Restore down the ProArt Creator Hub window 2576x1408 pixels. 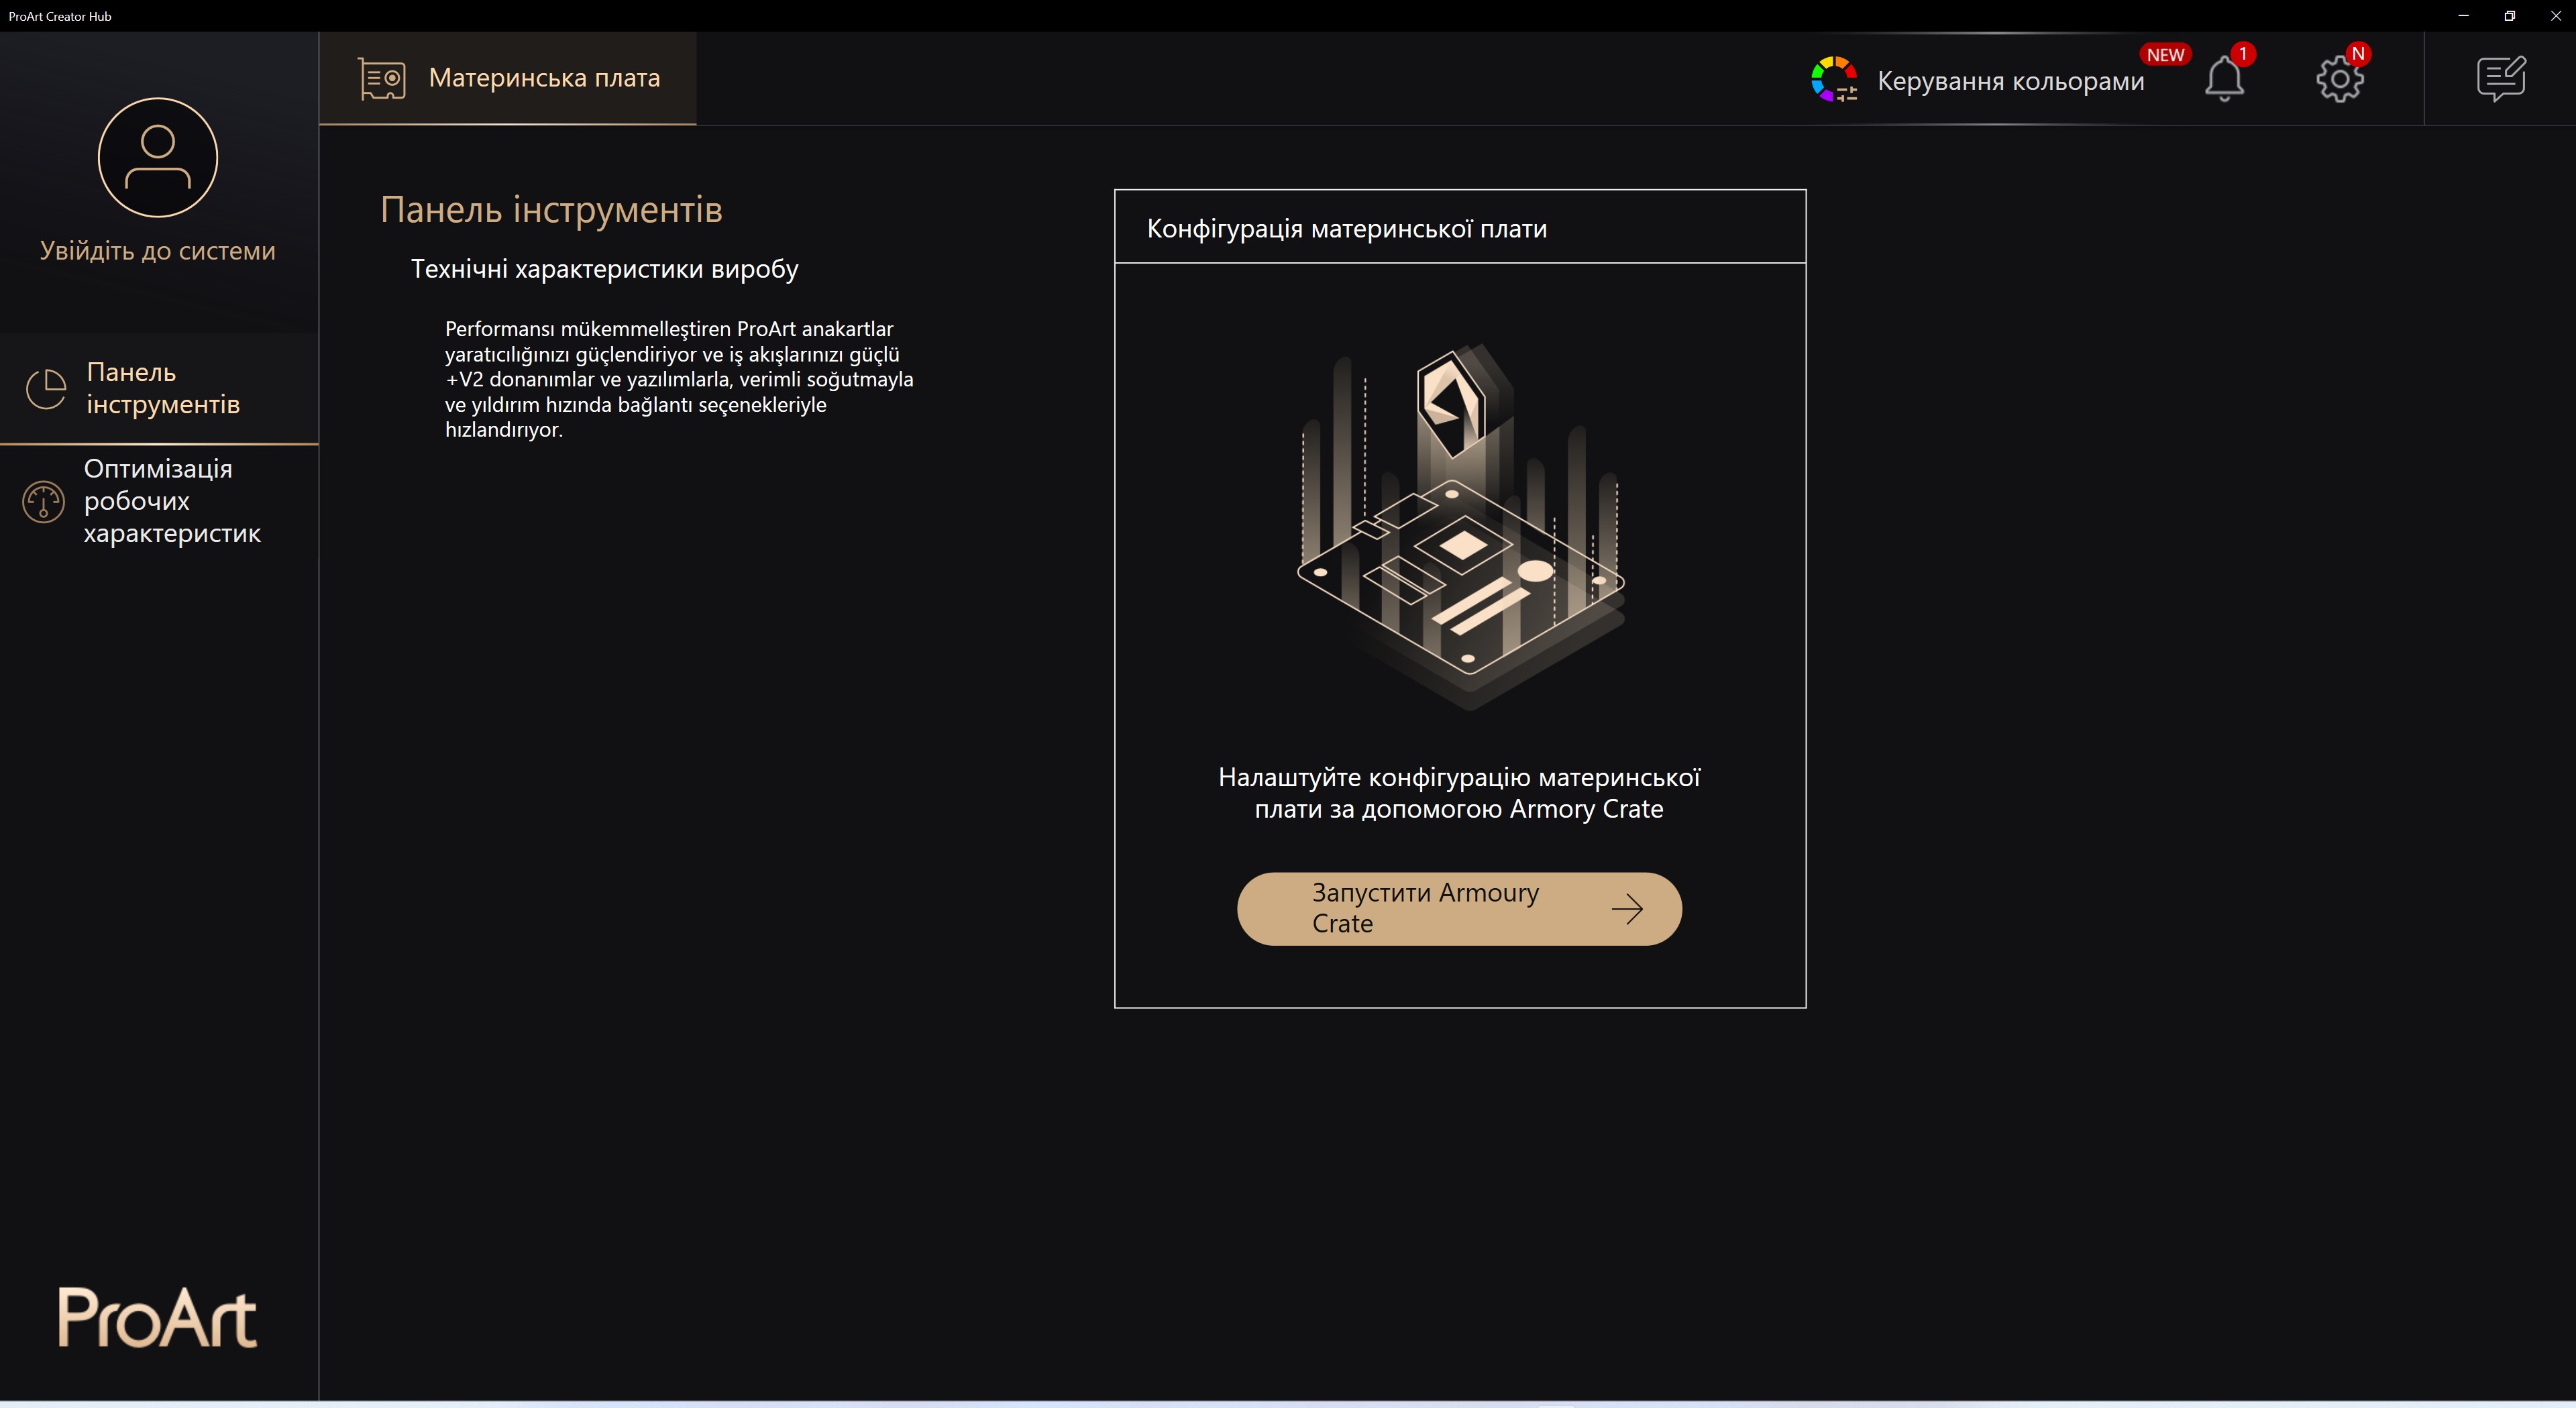pyautogui.click(x=2509, y=16)
